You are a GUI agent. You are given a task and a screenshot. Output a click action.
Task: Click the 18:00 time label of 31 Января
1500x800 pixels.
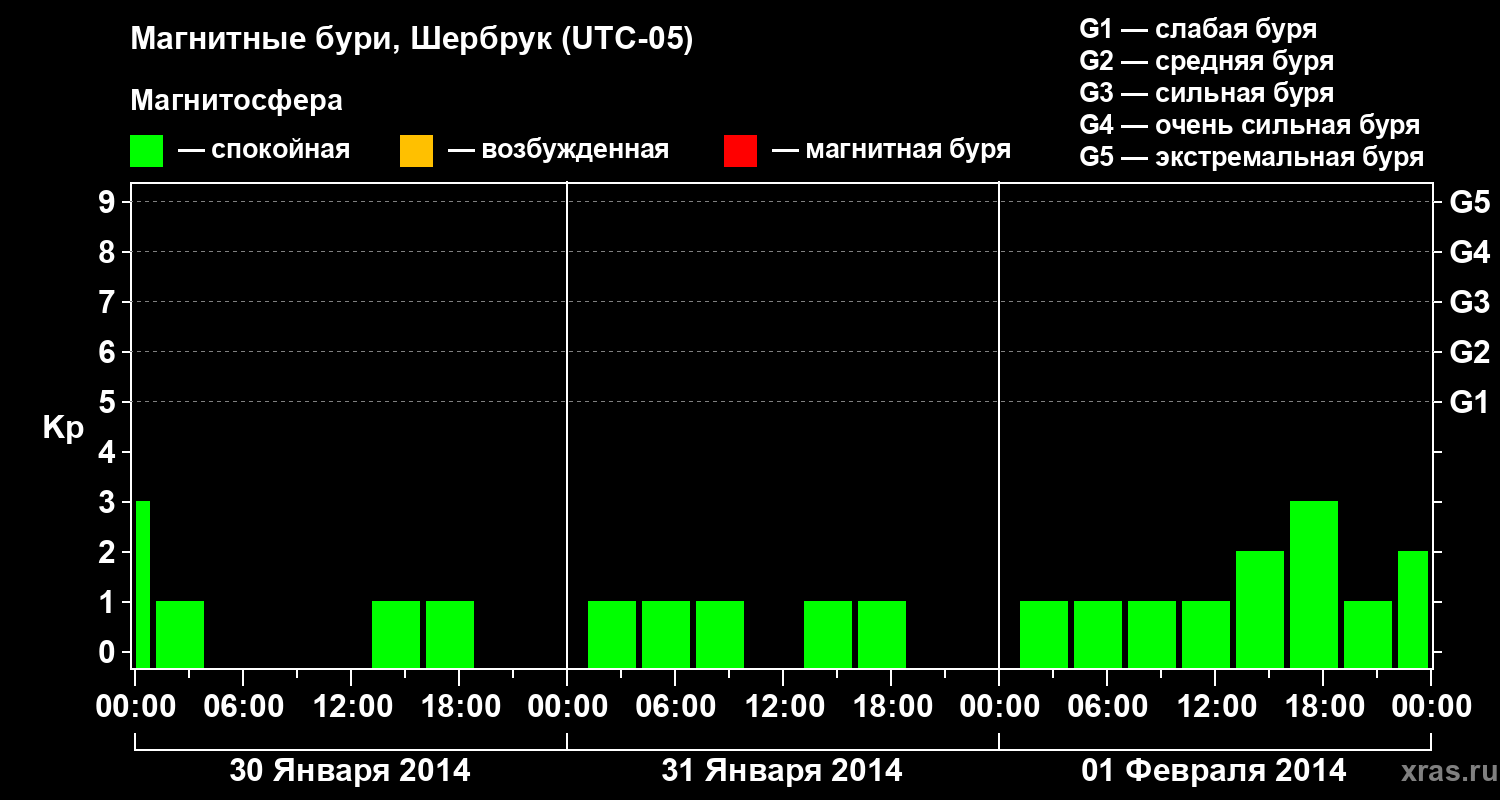pos(891,706)
